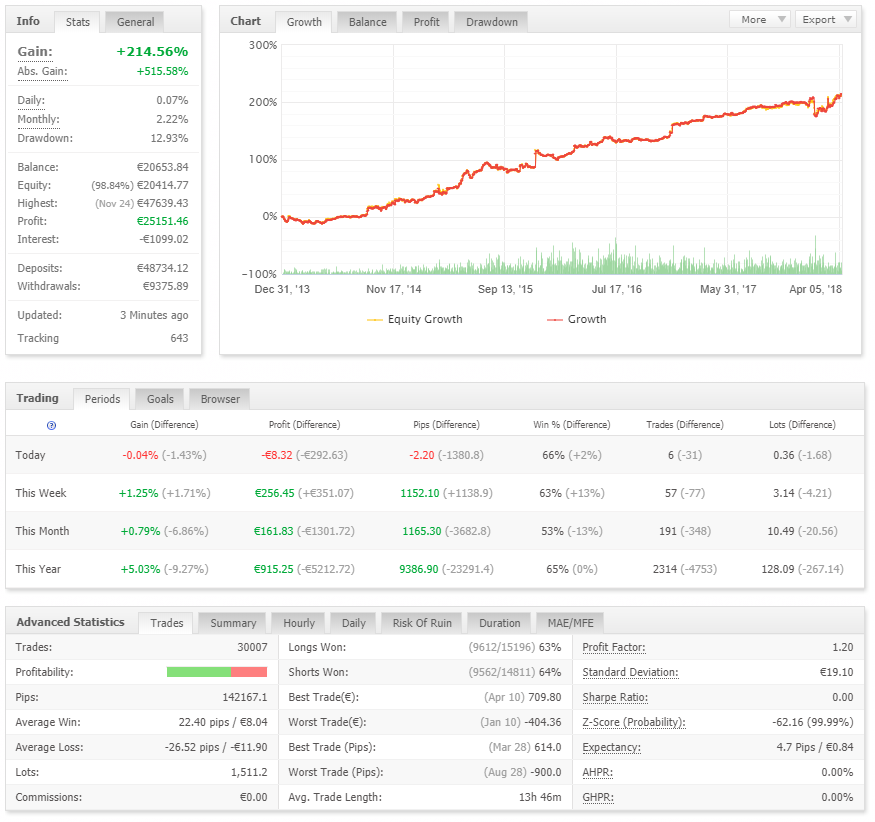
Task: Click the Lots (Difference) column header
Action: point(802,425)
